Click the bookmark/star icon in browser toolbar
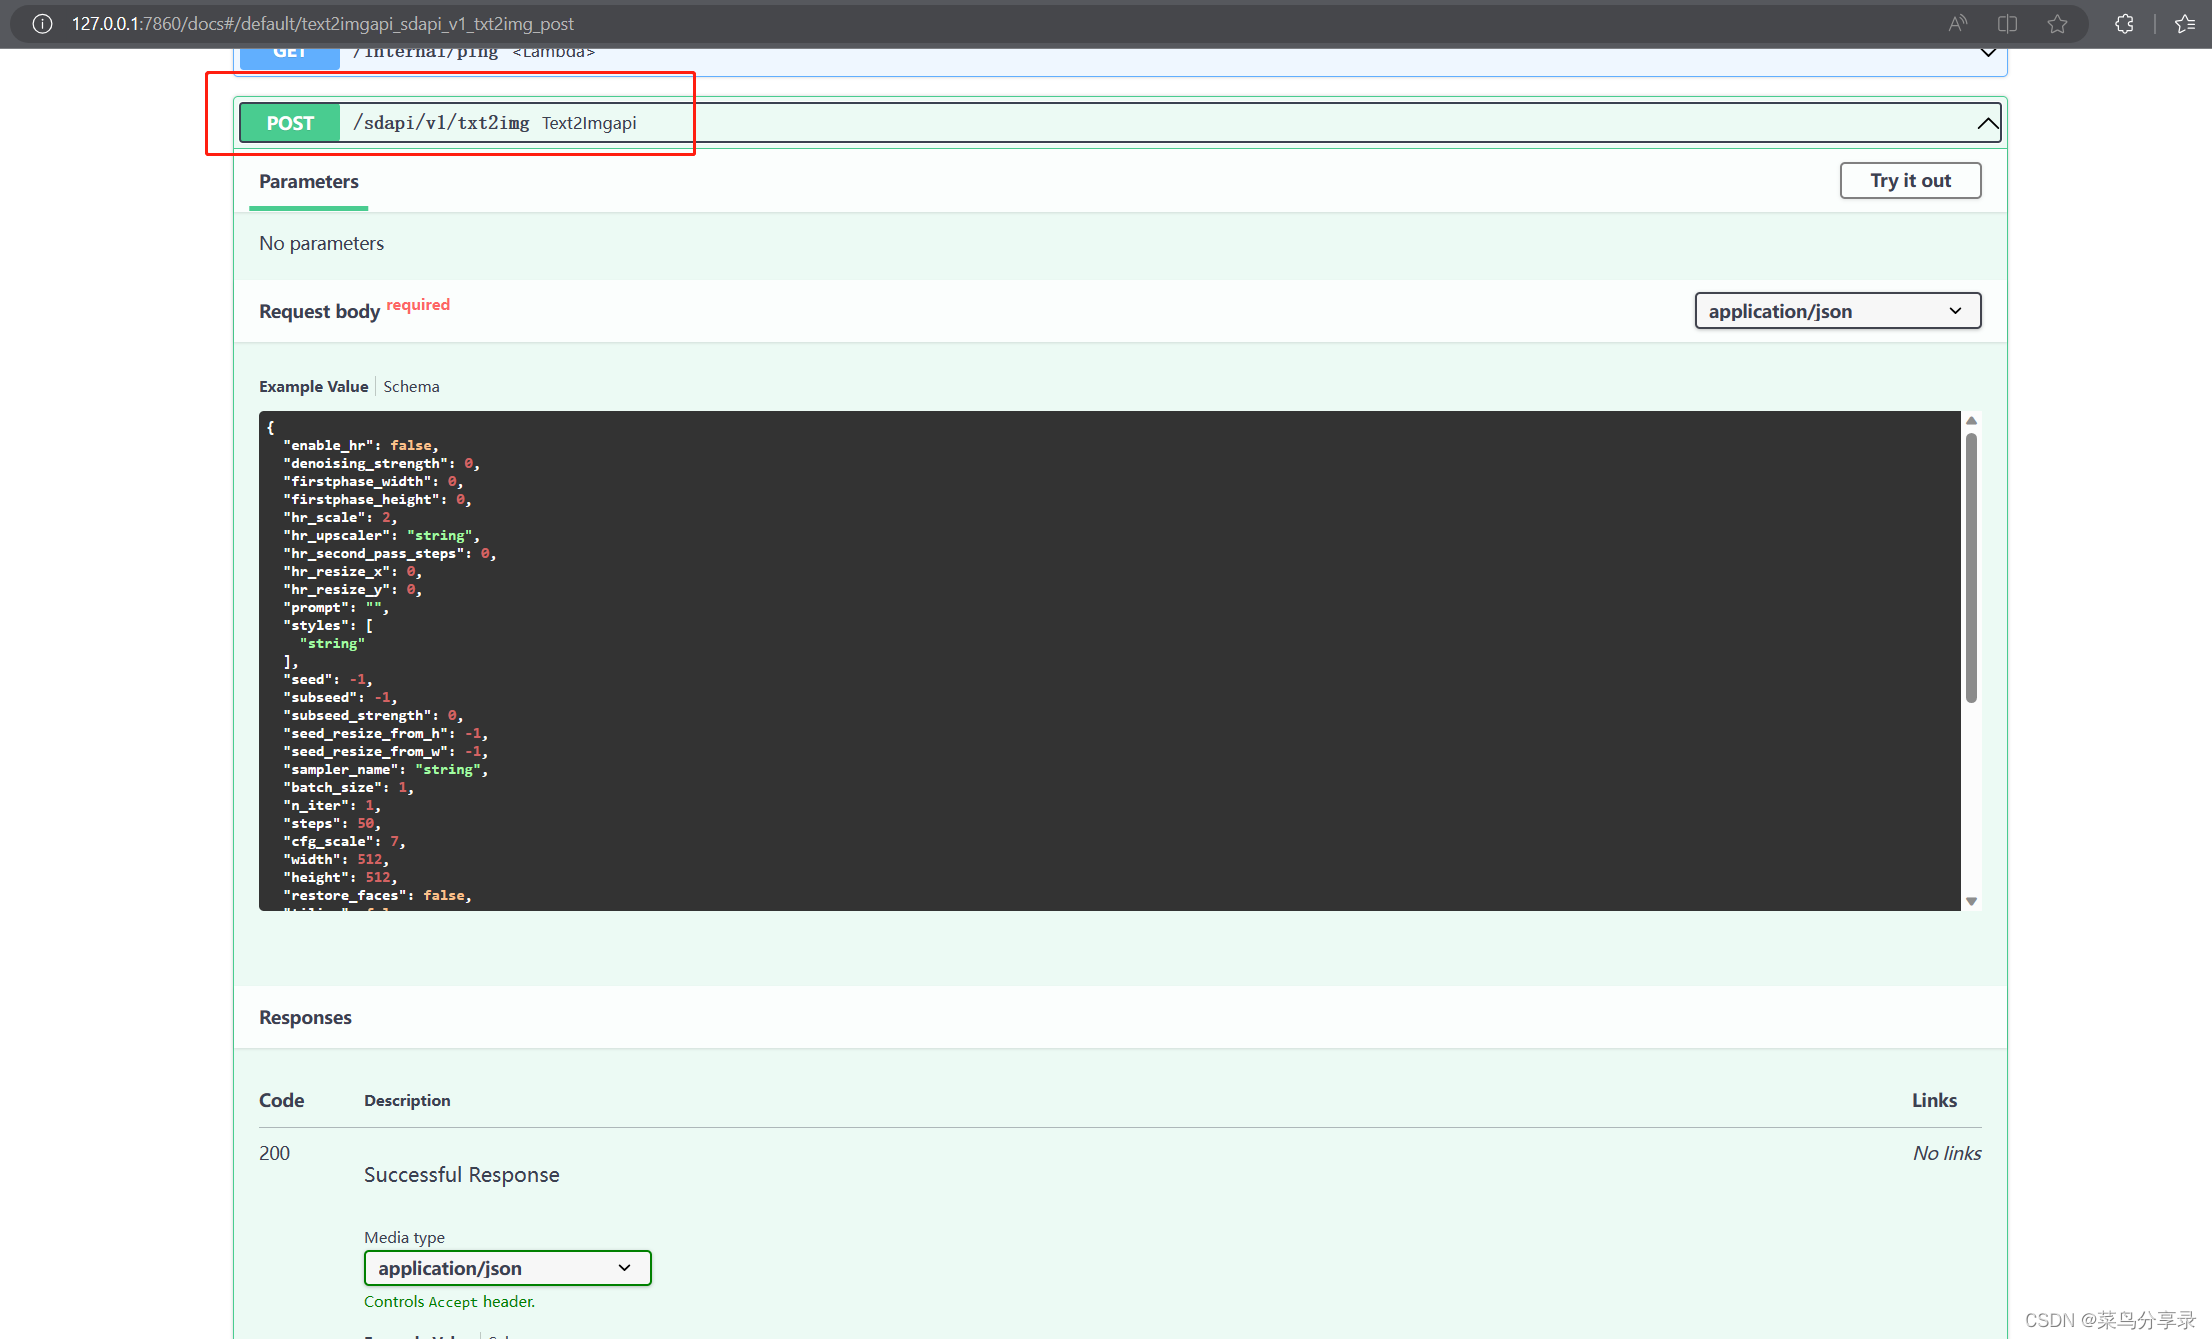 pyautogui.click(x=2060, y=24)
